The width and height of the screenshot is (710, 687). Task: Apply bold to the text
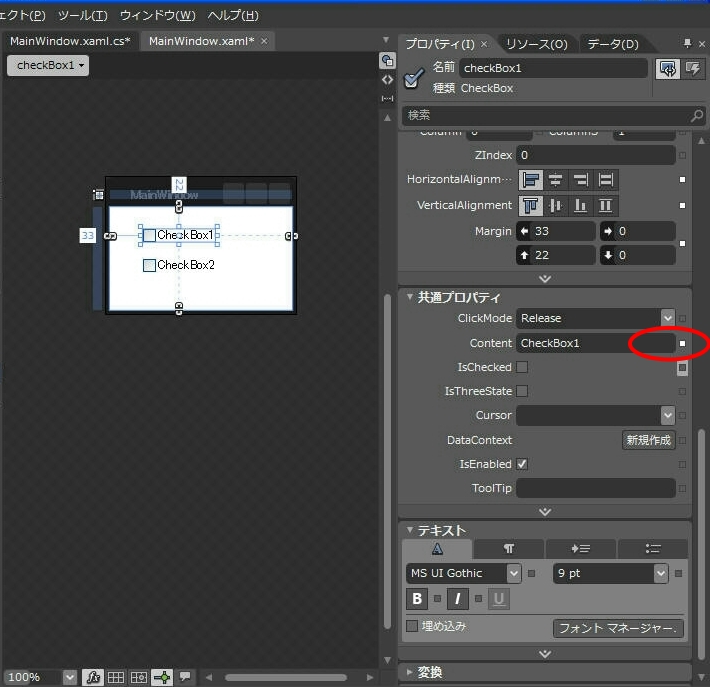(x=418, y=599)
